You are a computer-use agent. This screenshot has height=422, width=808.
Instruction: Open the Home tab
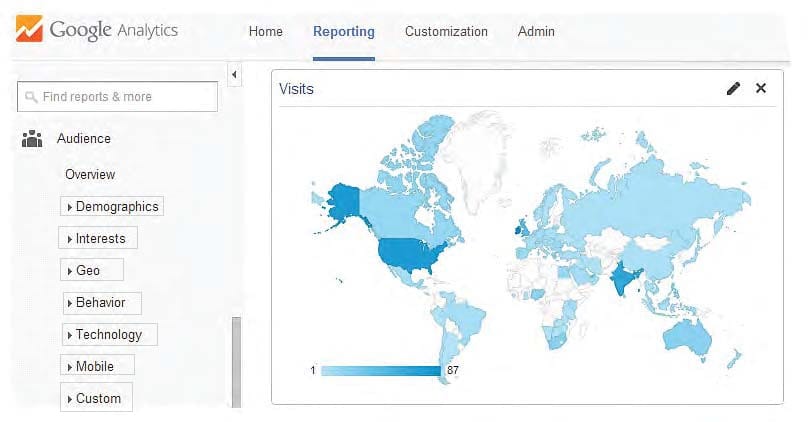coord(265,31)
